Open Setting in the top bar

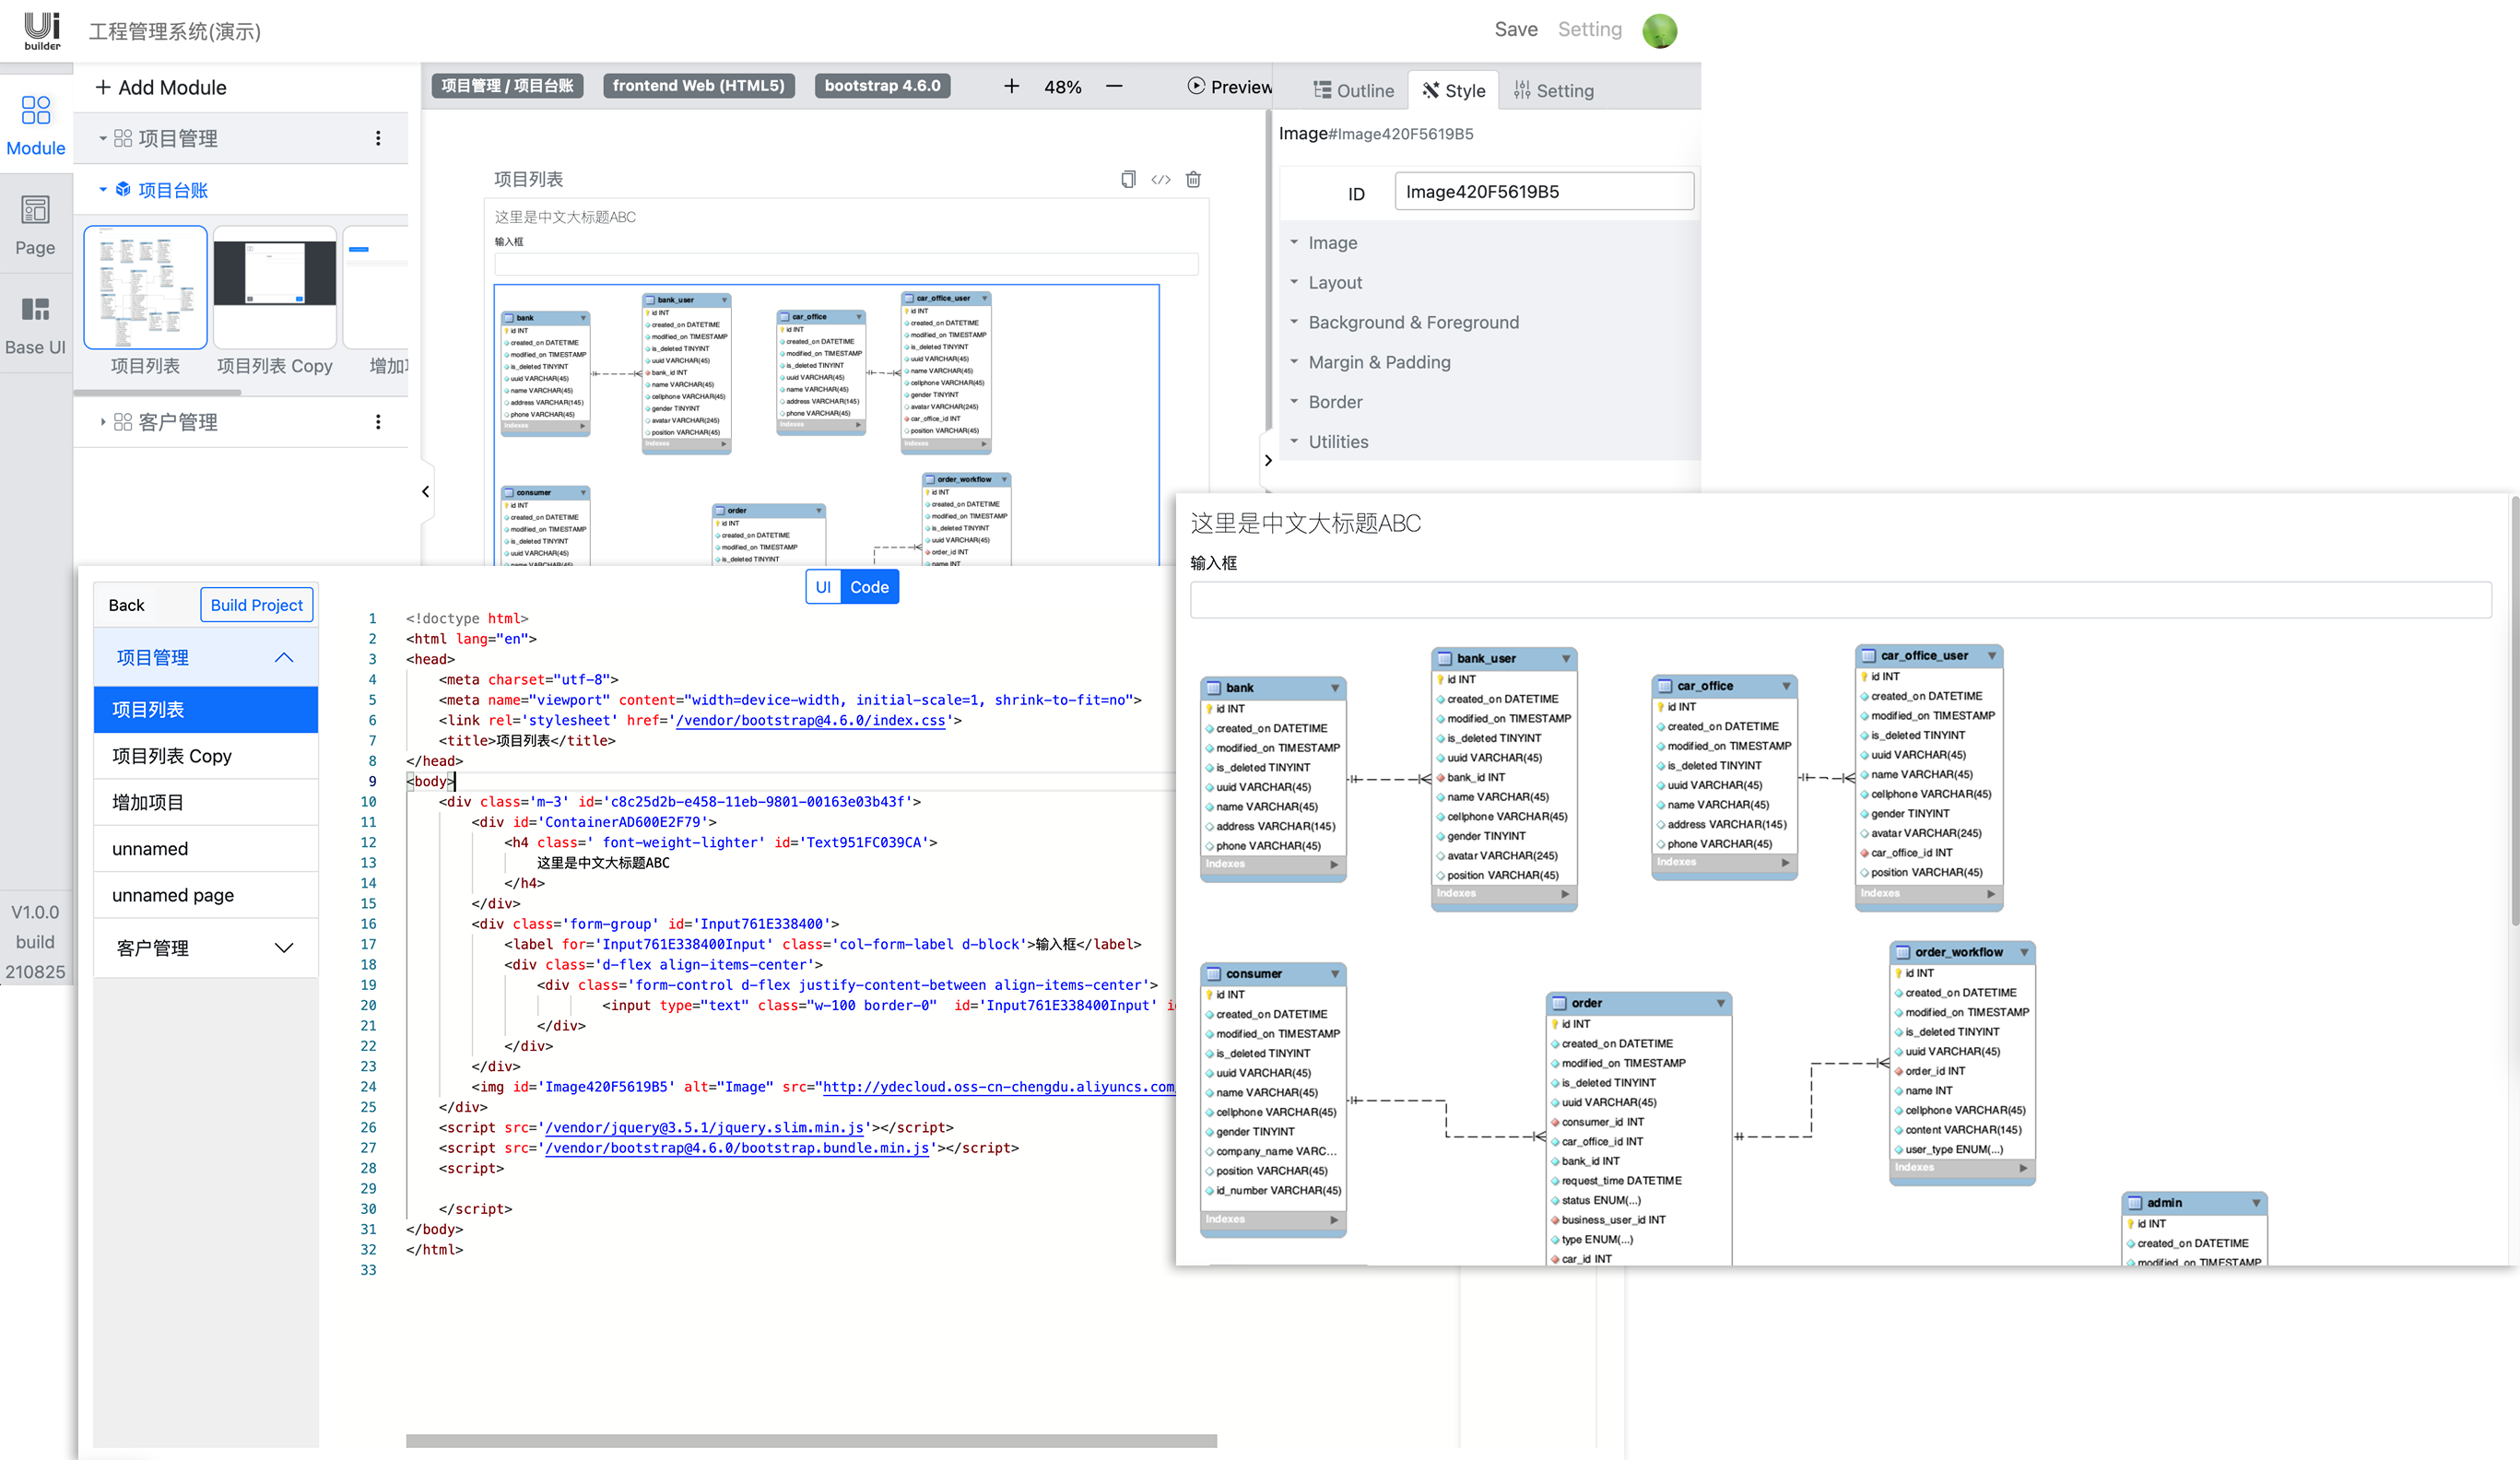(x=1589, y=29)
